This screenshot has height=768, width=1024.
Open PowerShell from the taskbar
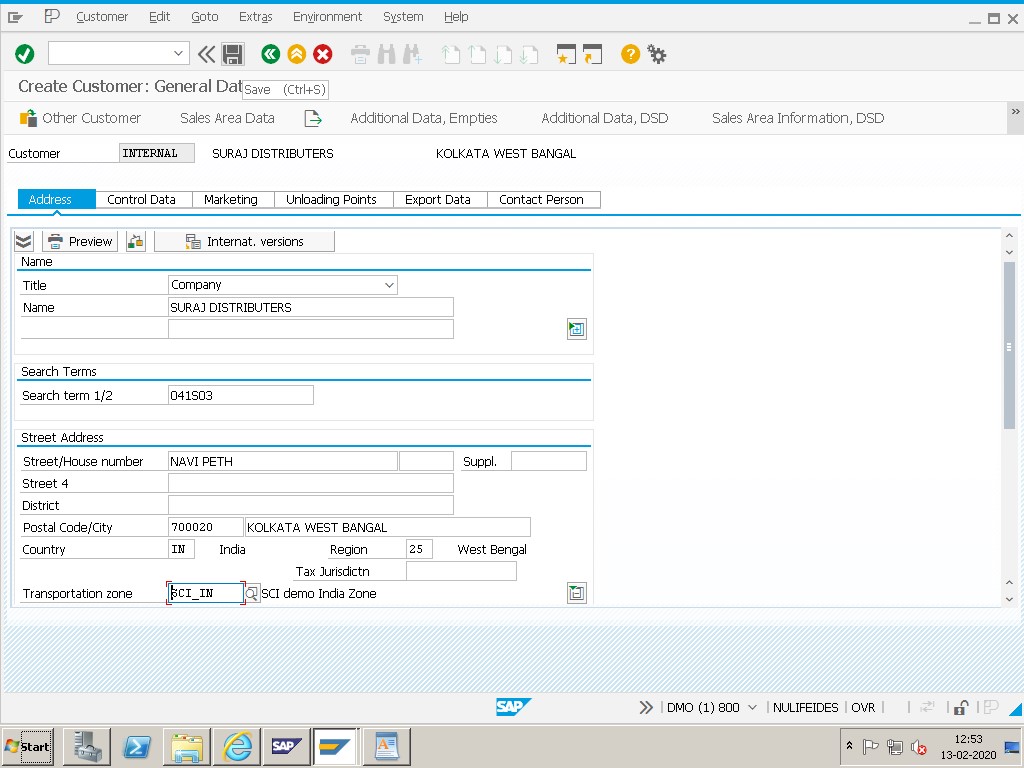[x=136, y=746]
